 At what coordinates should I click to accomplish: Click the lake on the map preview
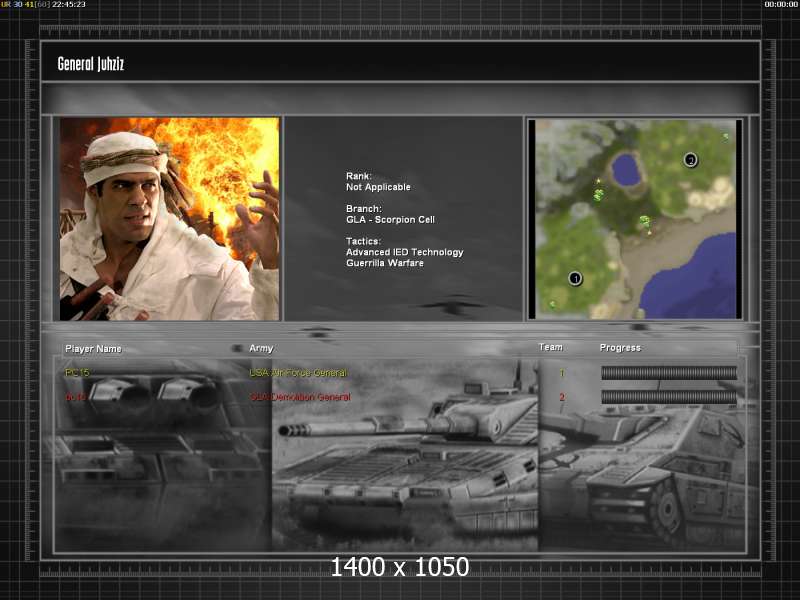tap(626, 170)
